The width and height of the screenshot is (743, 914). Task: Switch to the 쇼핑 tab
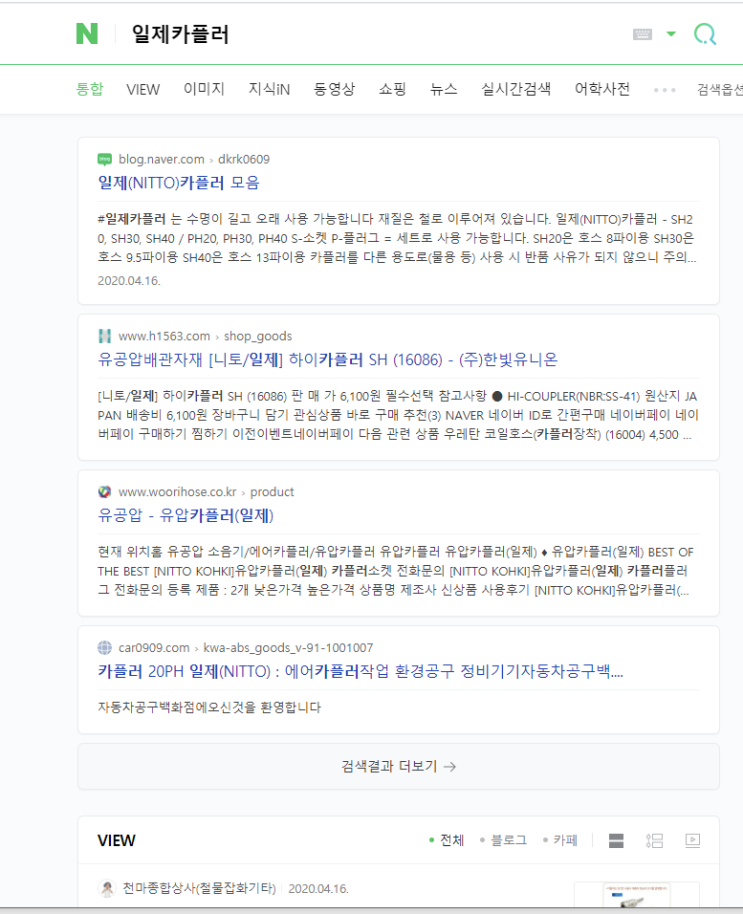[392, 89]
